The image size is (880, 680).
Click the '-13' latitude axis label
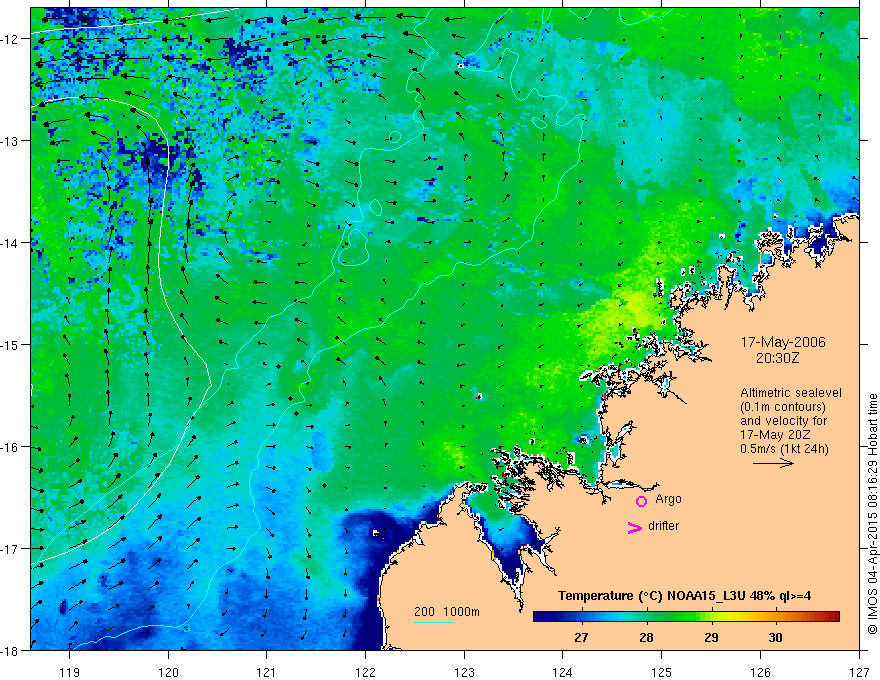coord(12,141)
